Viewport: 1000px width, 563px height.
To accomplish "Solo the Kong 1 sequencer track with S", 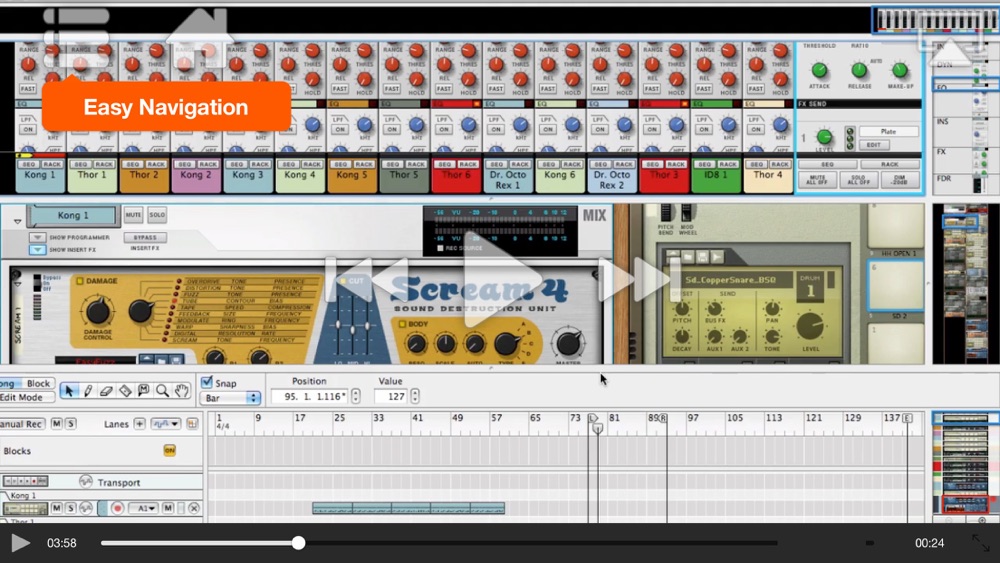I will 71,508.
